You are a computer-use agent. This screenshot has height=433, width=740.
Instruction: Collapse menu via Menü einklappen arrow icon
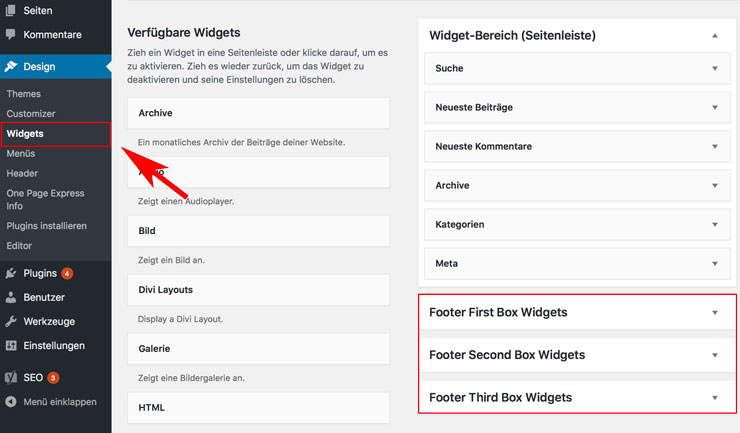point(10,401)
